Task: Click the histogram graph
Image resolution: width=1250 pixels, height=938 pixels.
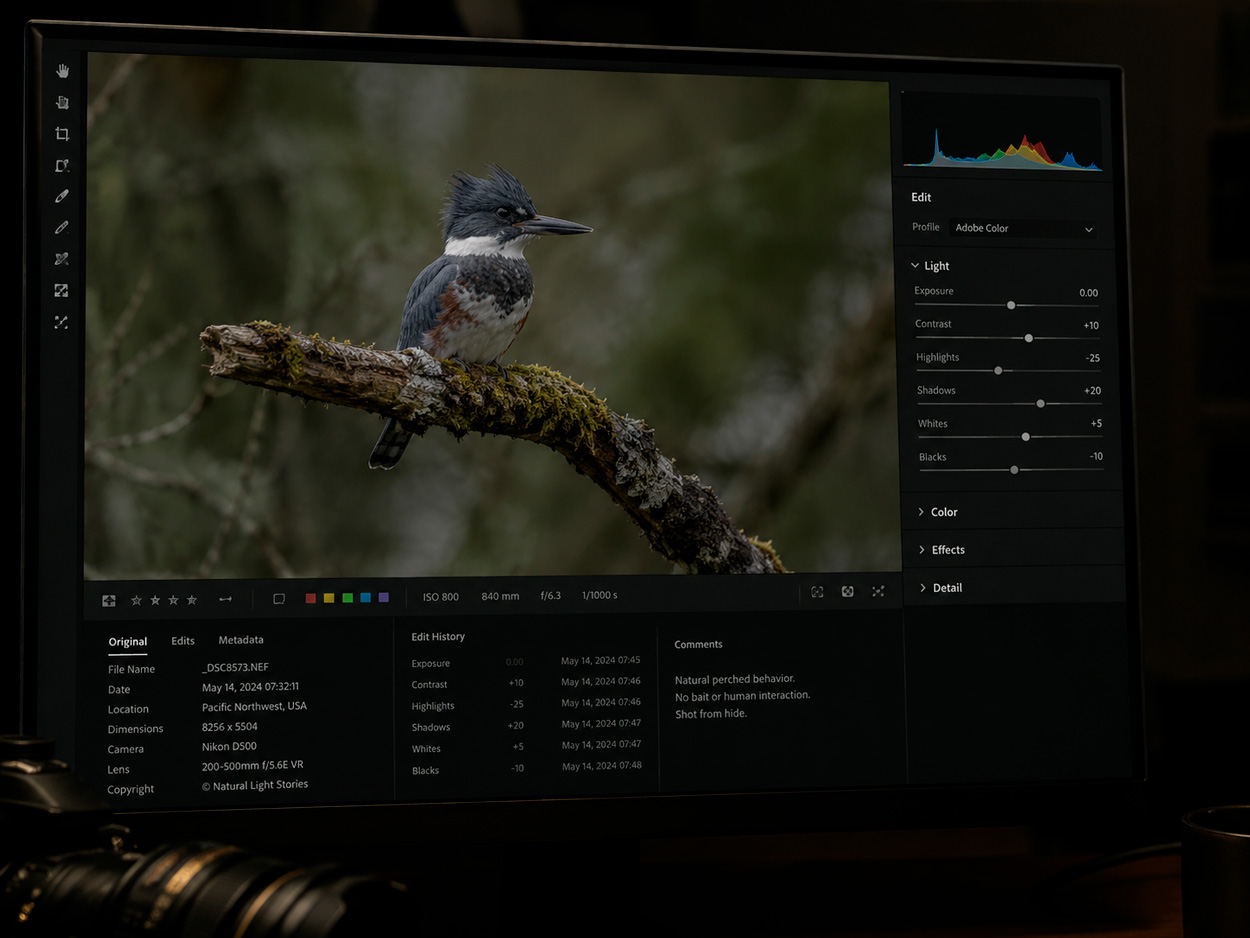Action: 1001,132
